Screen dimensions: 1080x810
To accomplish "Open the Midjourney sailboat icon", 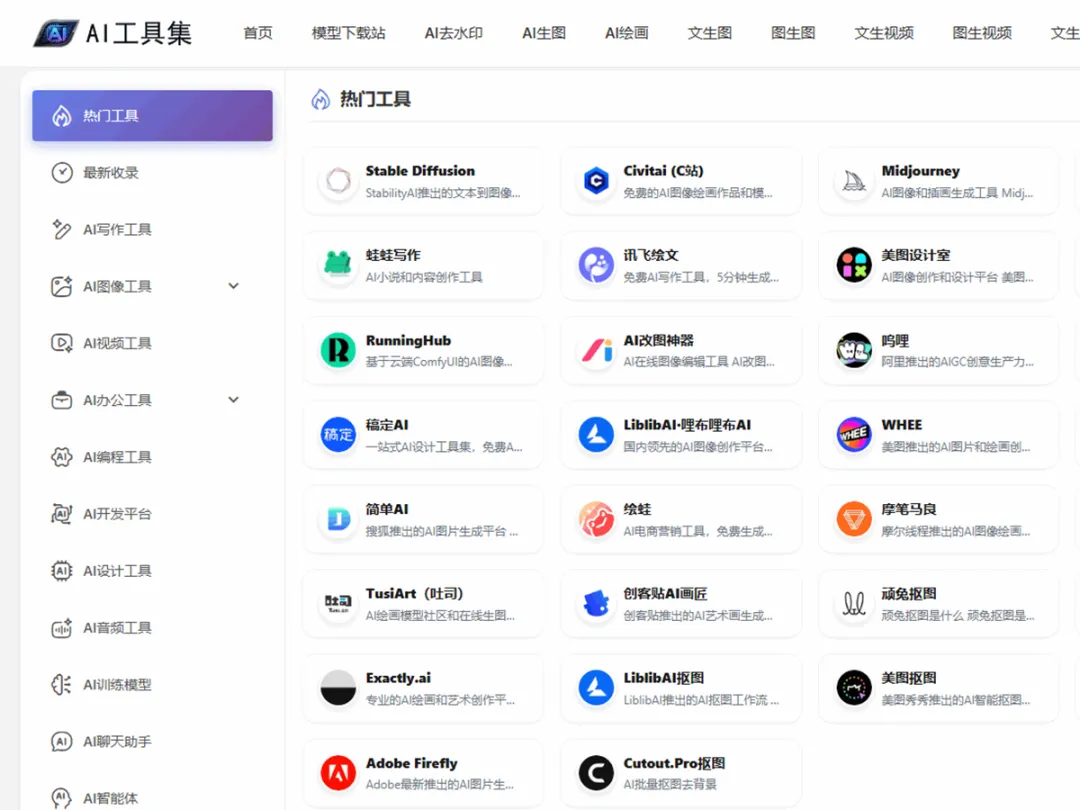I will tap(854, 181).
